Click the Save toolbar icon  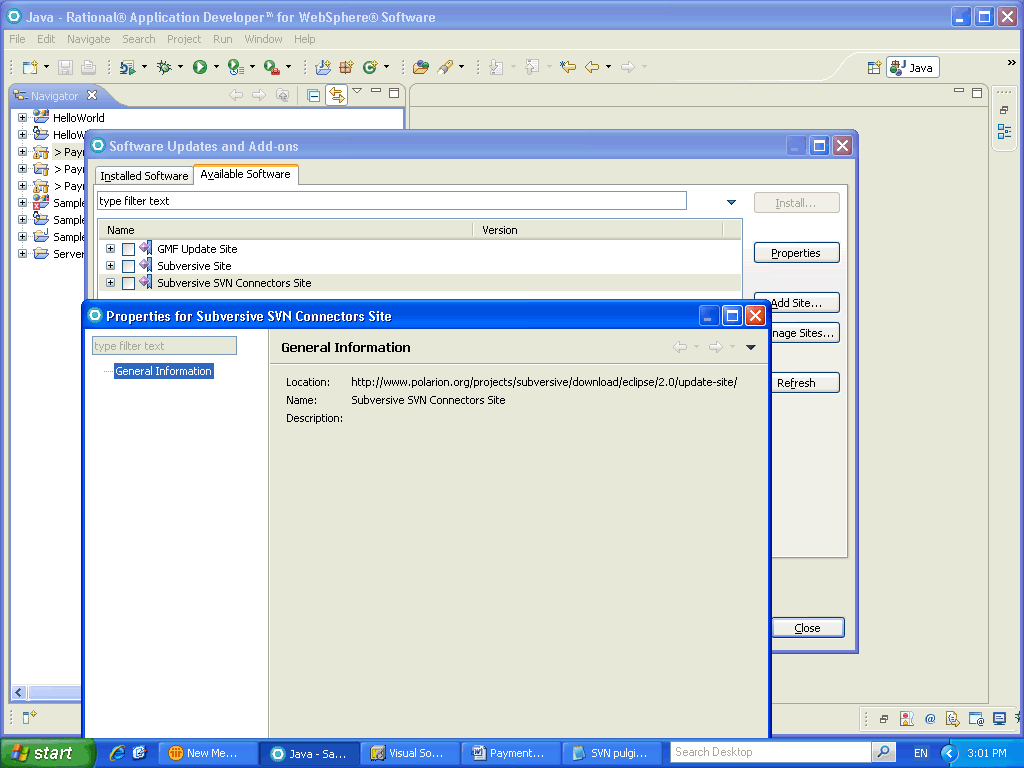click(x=65, y=67)
